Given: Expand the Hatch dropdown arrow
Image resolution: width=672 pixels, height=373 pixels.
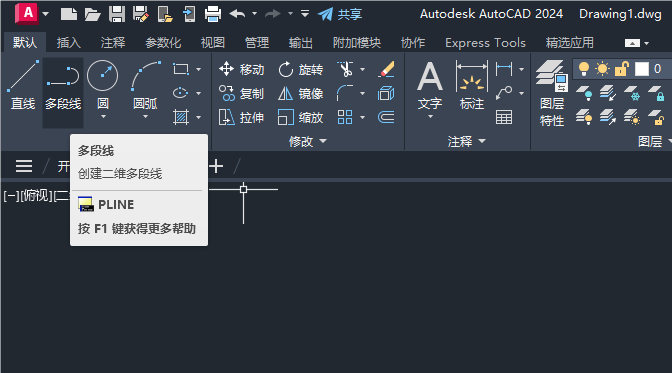Looking at the screenshot, I should point(198,117).
